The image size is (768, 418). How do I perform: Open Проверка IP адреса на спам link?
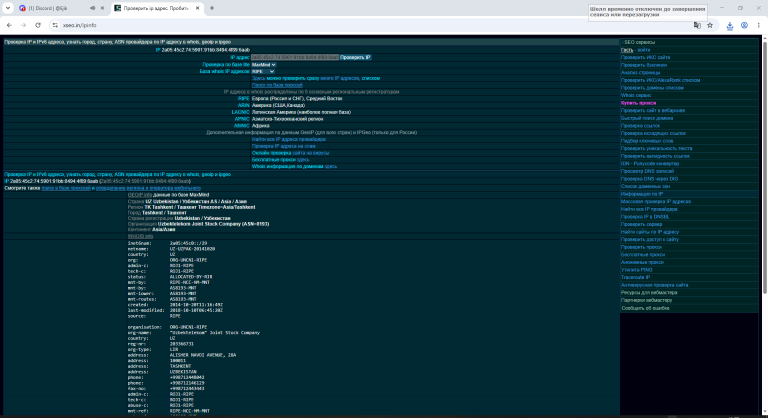[284, 146]
